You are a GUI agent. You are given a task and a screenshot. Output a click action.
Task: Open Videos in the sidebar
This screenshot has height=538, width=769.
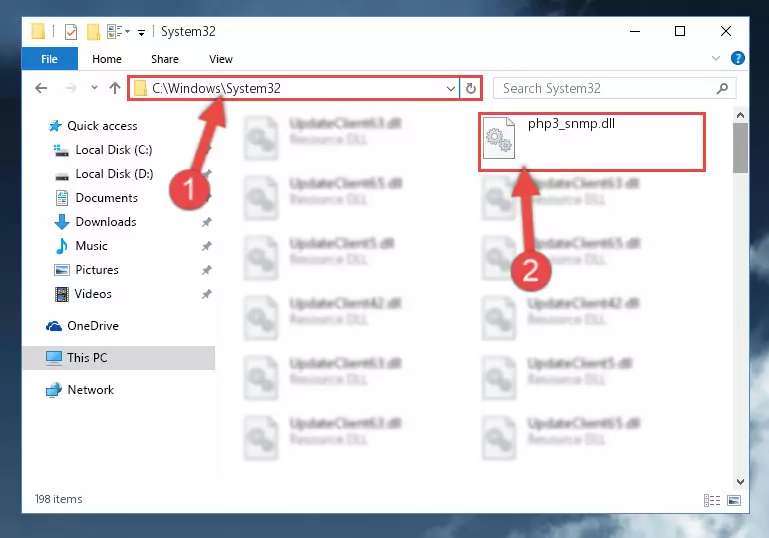pyautogui.click(x=93, y=294)
